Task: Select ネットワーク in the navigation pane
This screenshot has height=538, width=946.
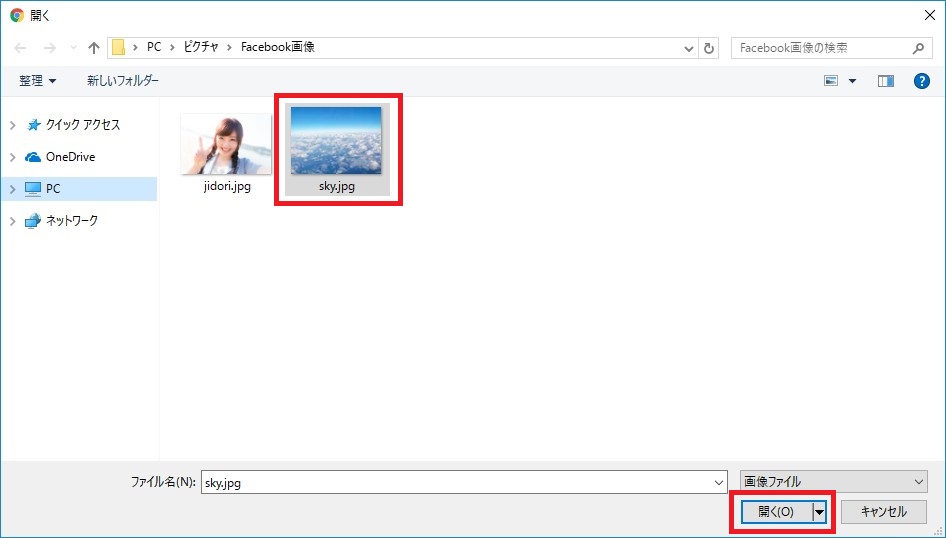Action: coord(71,221)
